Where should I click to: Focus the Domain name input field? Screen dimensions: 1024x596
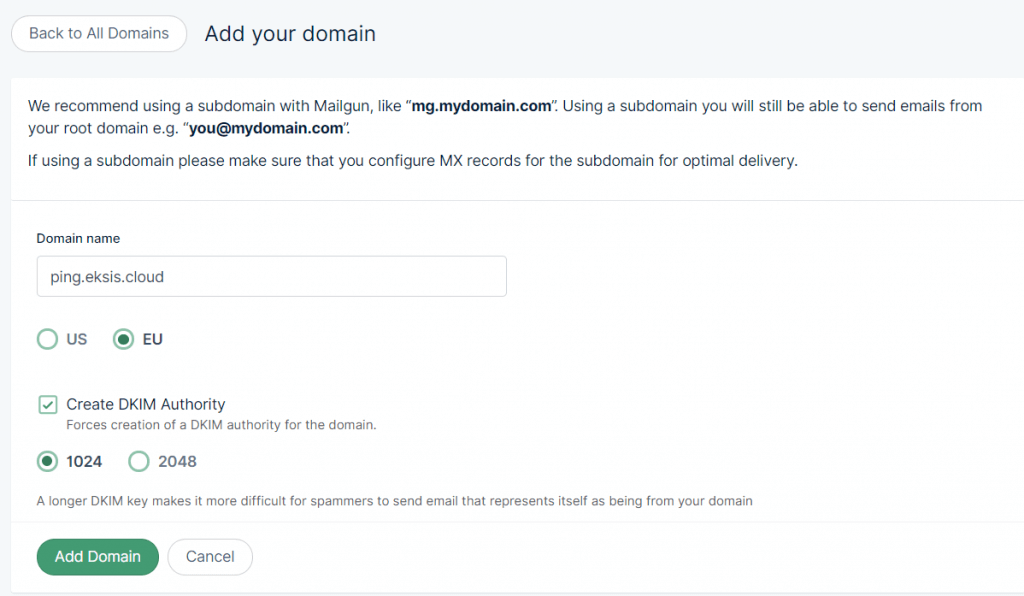[x=271, y=277]
